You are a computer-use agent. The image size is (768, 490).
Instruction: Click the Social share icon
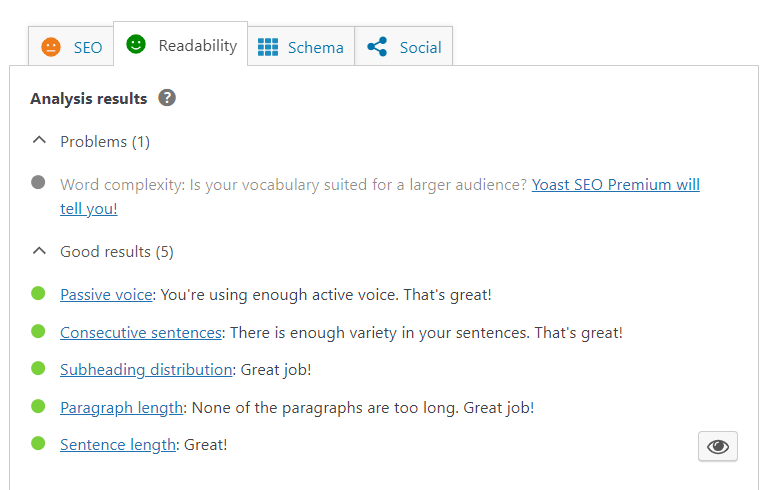tap(377, 47)
